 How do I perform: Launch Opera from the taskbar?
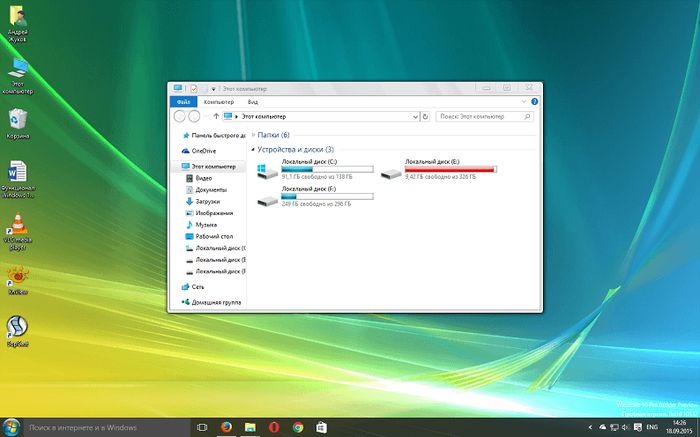click(x=274, y=426)
